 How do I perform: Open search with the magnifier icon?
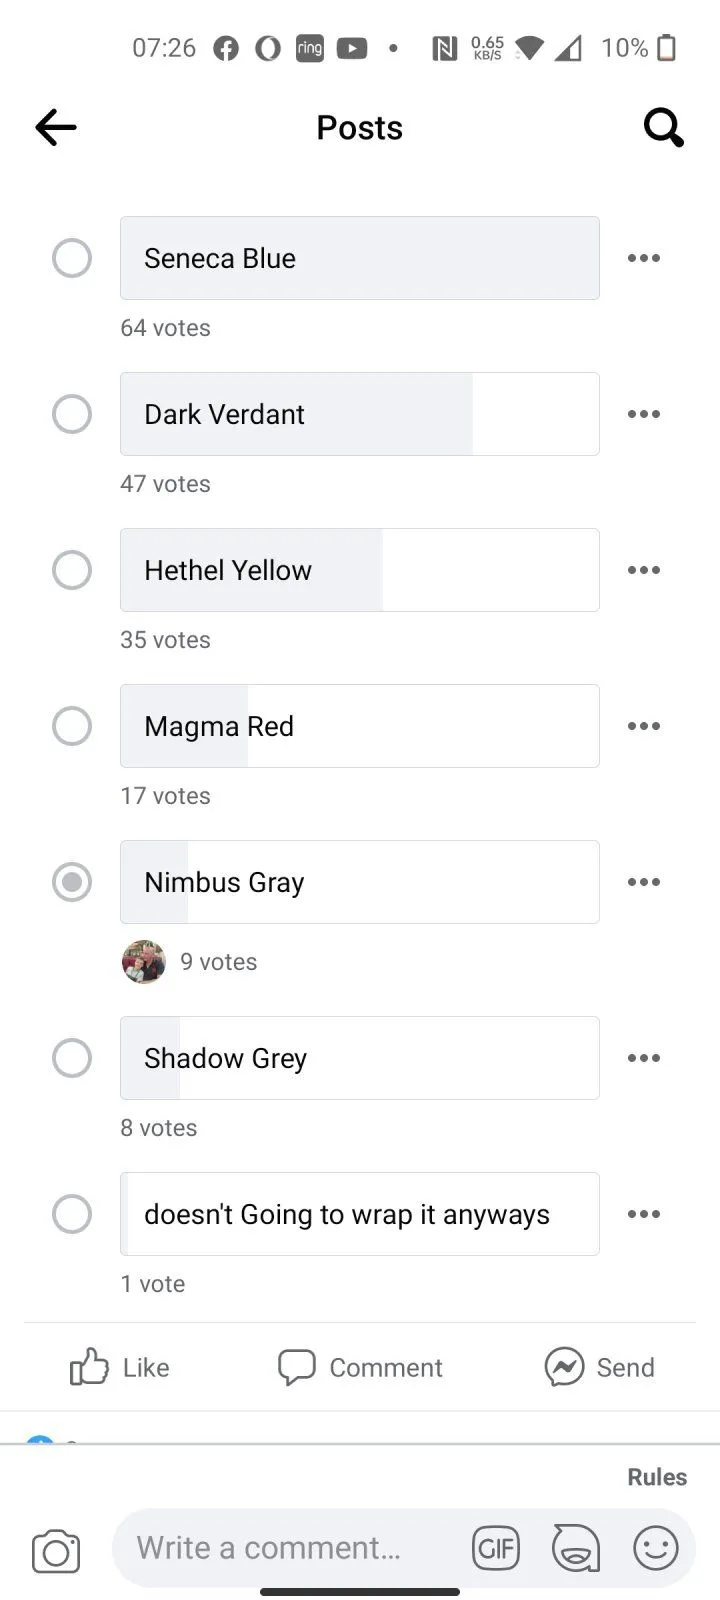click(x=663, y=128)
